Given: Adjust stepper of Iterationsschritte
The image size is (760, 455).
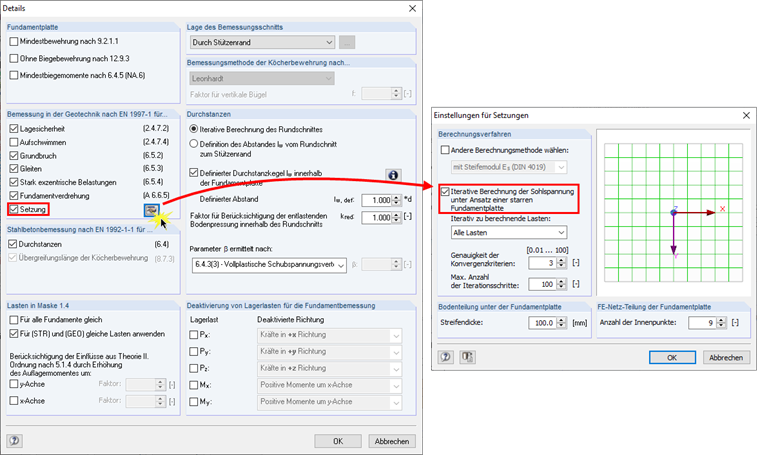Looking at the screenshot, I should (561, 284).
